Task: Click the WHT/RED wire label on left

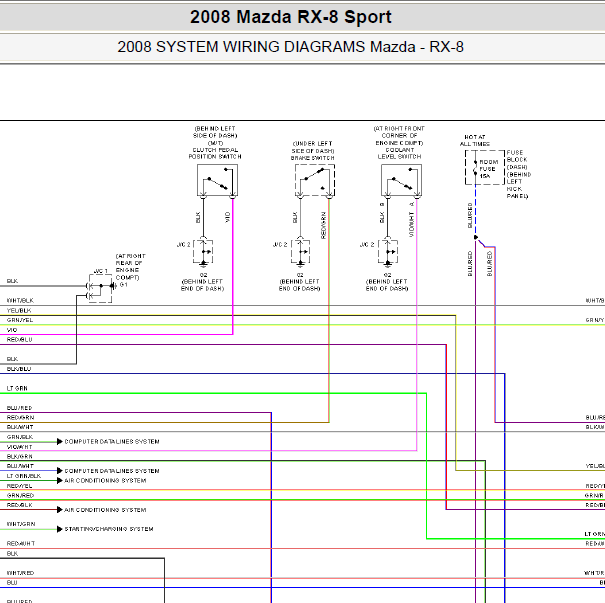Action: pyautogui.click(x=20, y=573)
